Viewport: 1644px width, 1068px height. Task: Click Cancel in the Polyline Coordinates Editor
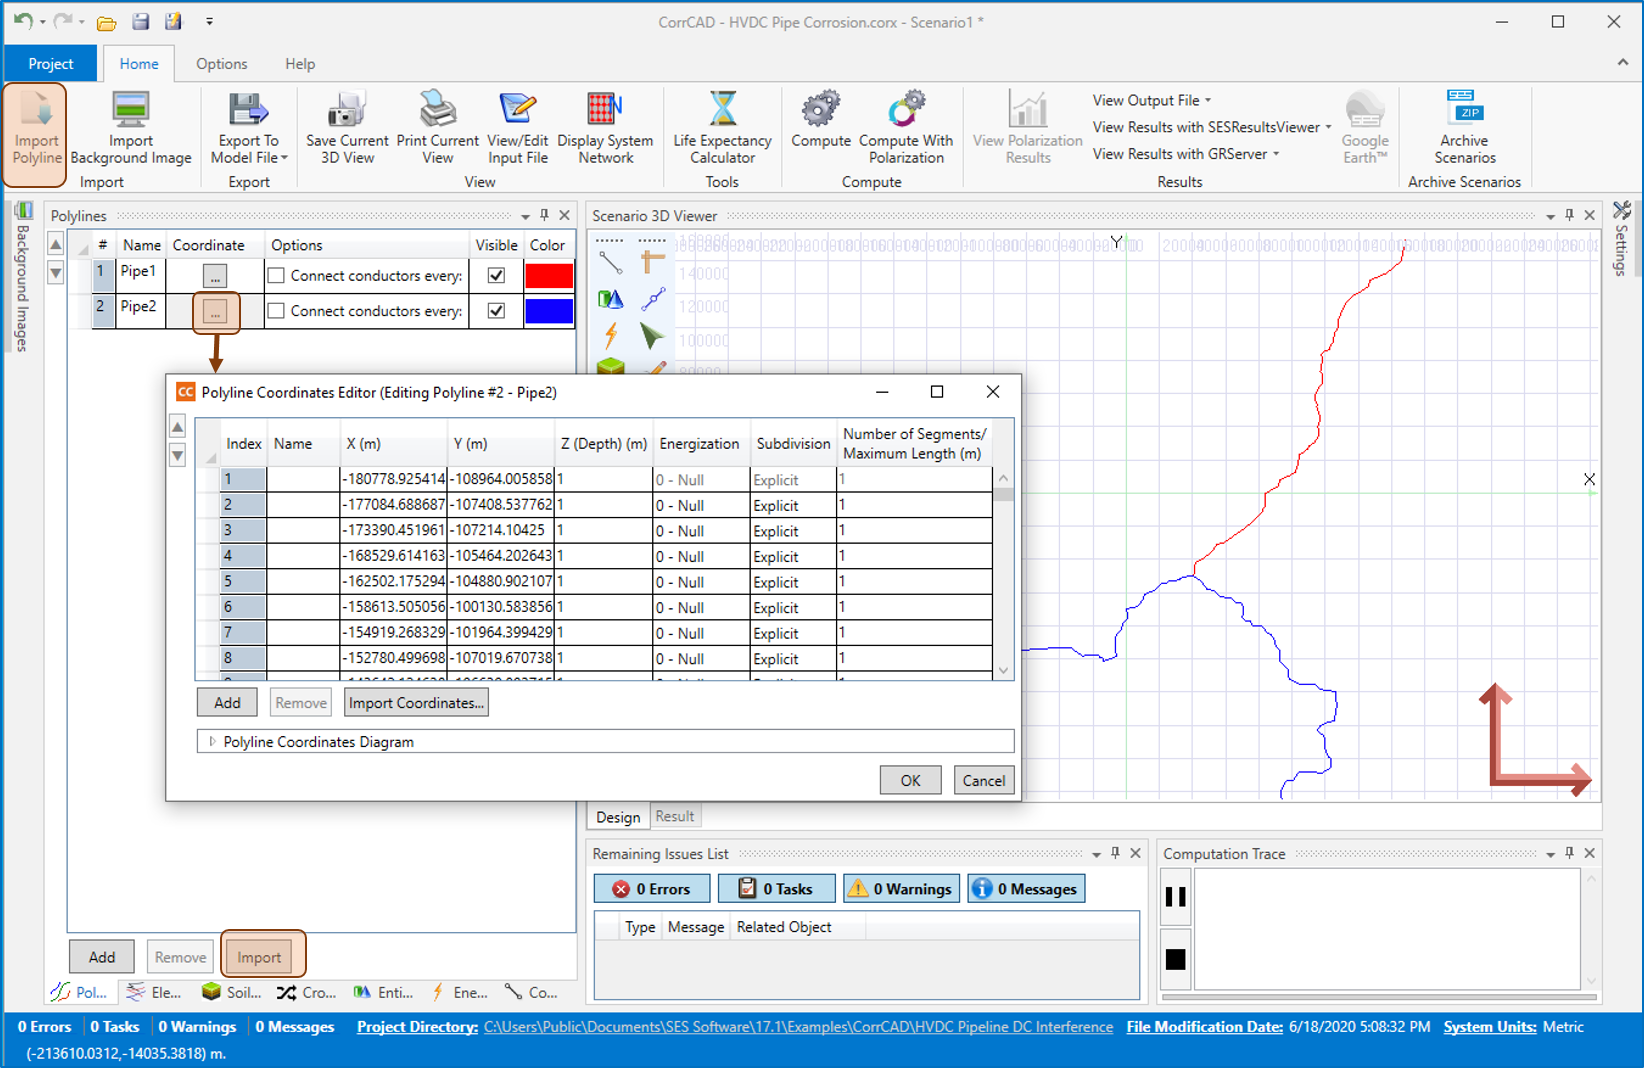[983, 780]
